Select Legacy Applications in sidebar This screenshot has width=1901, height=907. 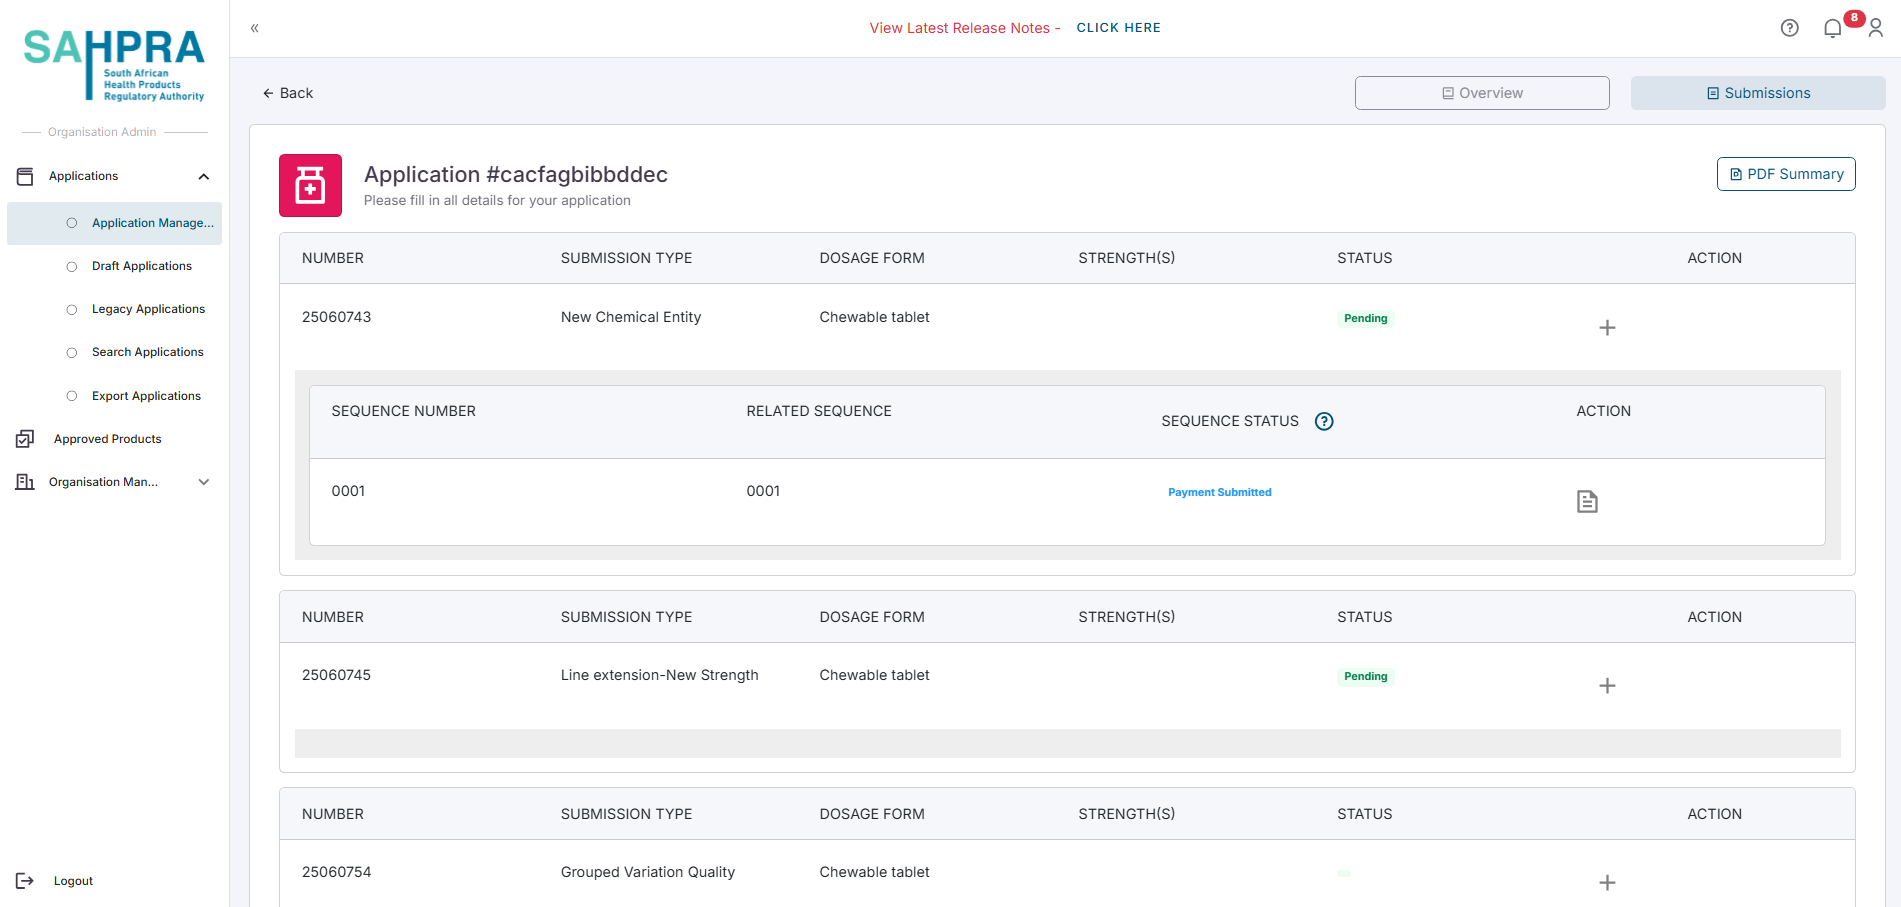click(148, 309)
